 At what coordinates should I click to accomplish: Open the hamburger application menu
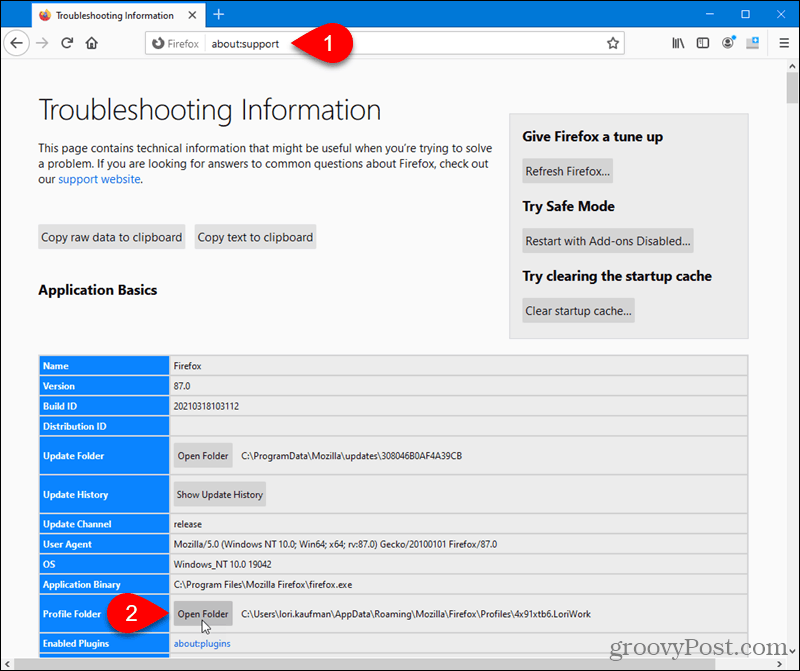tap(784, 43)
